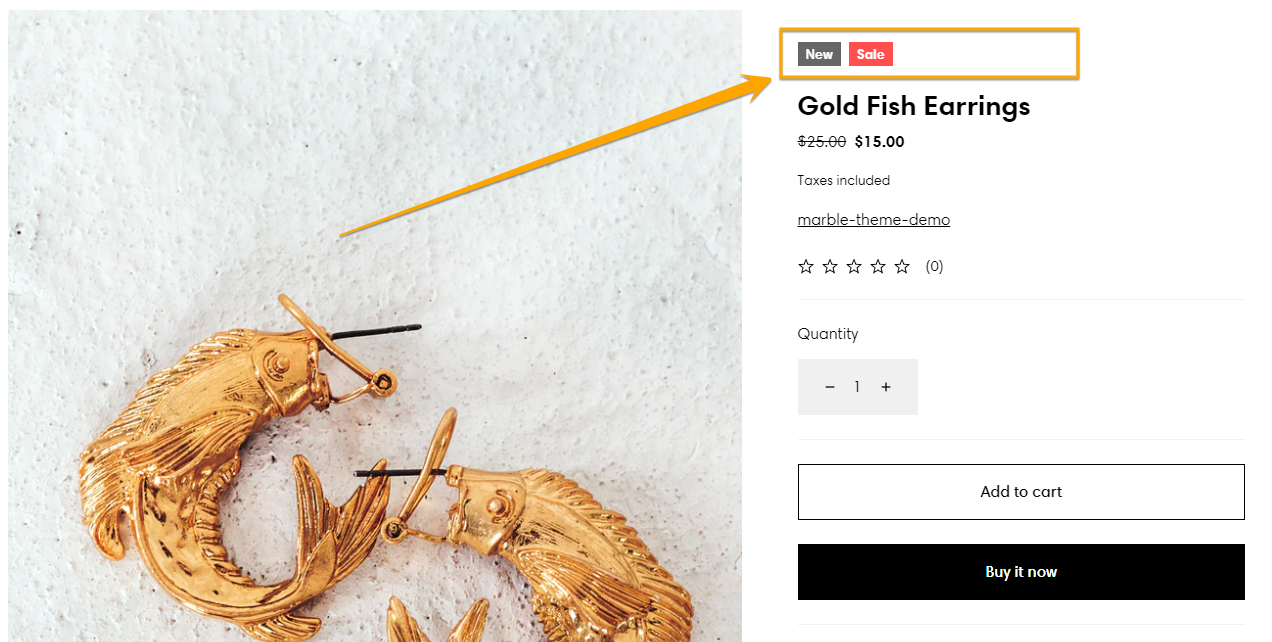Click the fourth rating star
Screen dimensions: 1272x642
click(x=878, y=266)
